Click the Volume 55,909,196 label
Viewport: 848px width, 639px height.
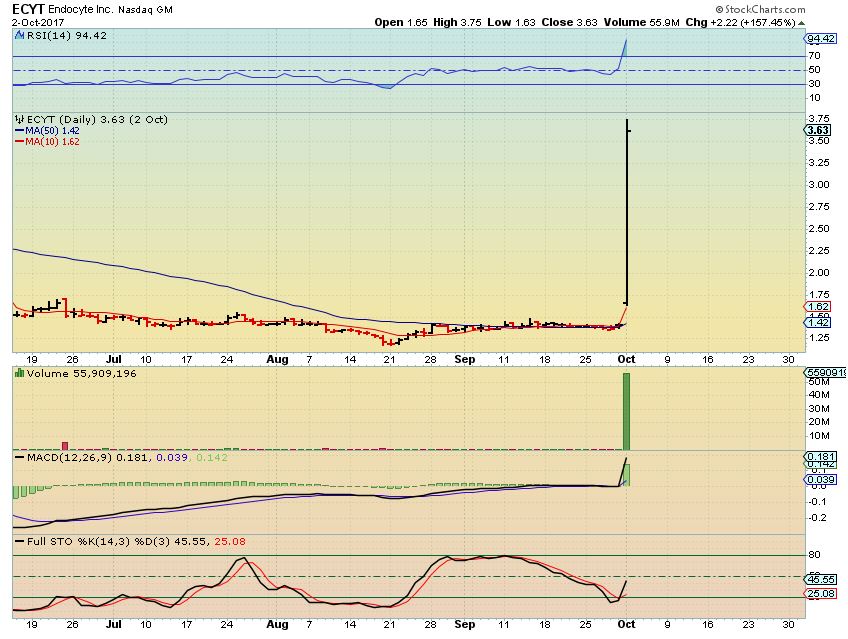point(82,374)
